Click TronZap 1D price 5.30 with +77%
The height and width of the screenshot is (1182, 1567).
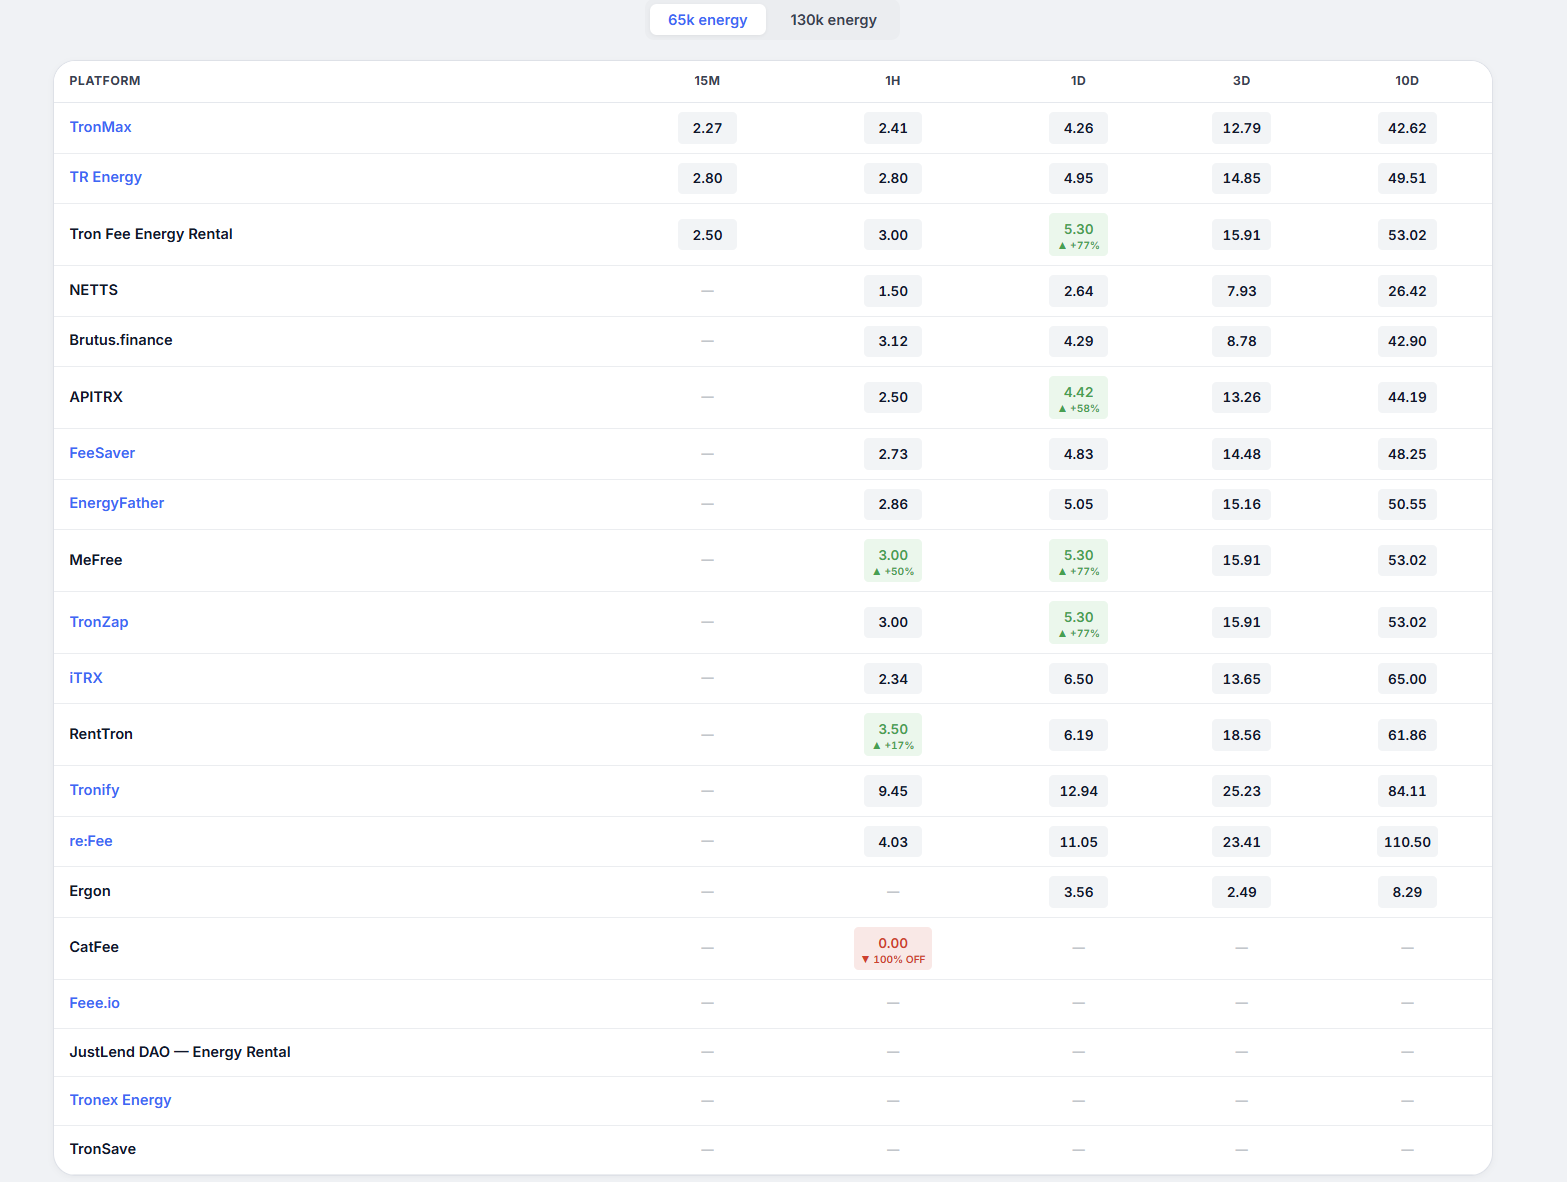pos(1078,623)
